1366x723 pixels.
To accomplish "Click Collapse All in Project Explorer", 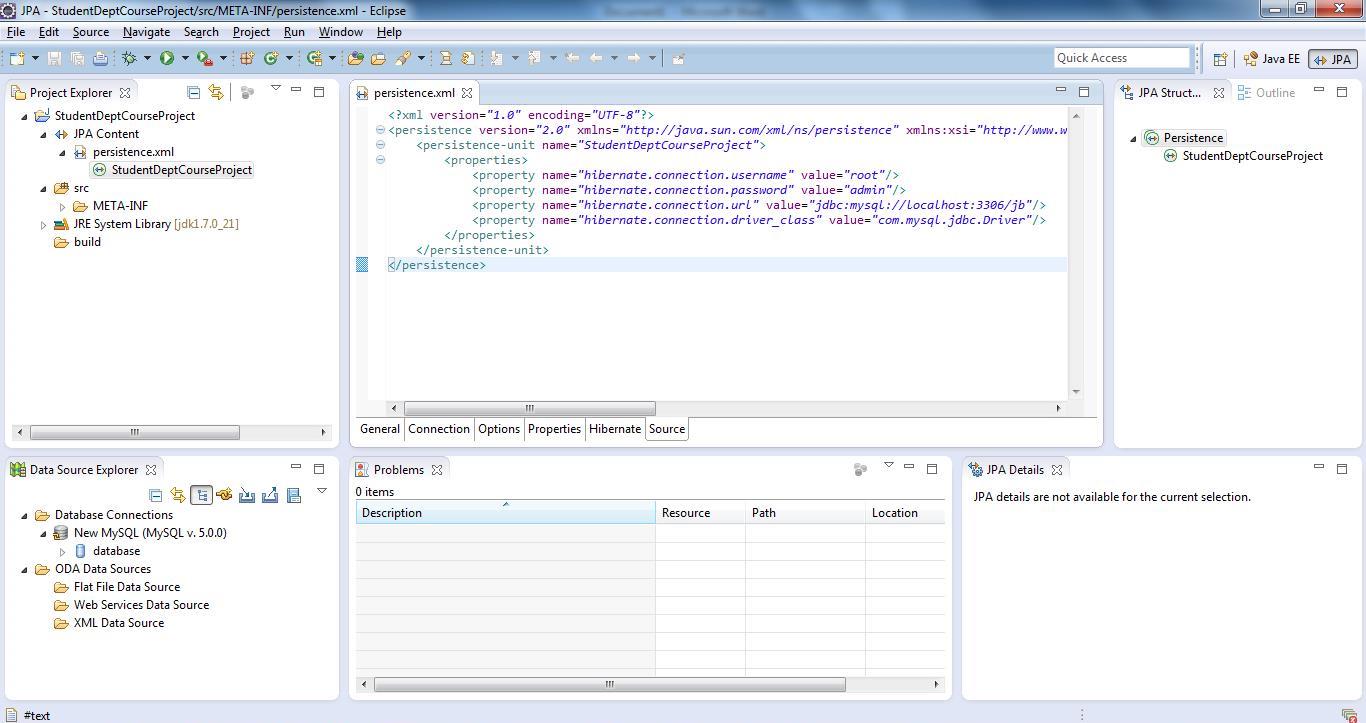I will click(193, 92).
